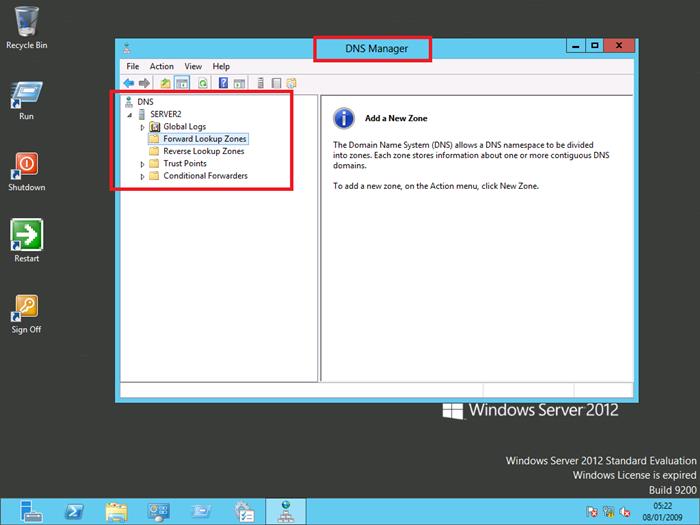Click the DNS Manager title bar icon
This screenshot has width=700, height=525.
coord(127,48)
